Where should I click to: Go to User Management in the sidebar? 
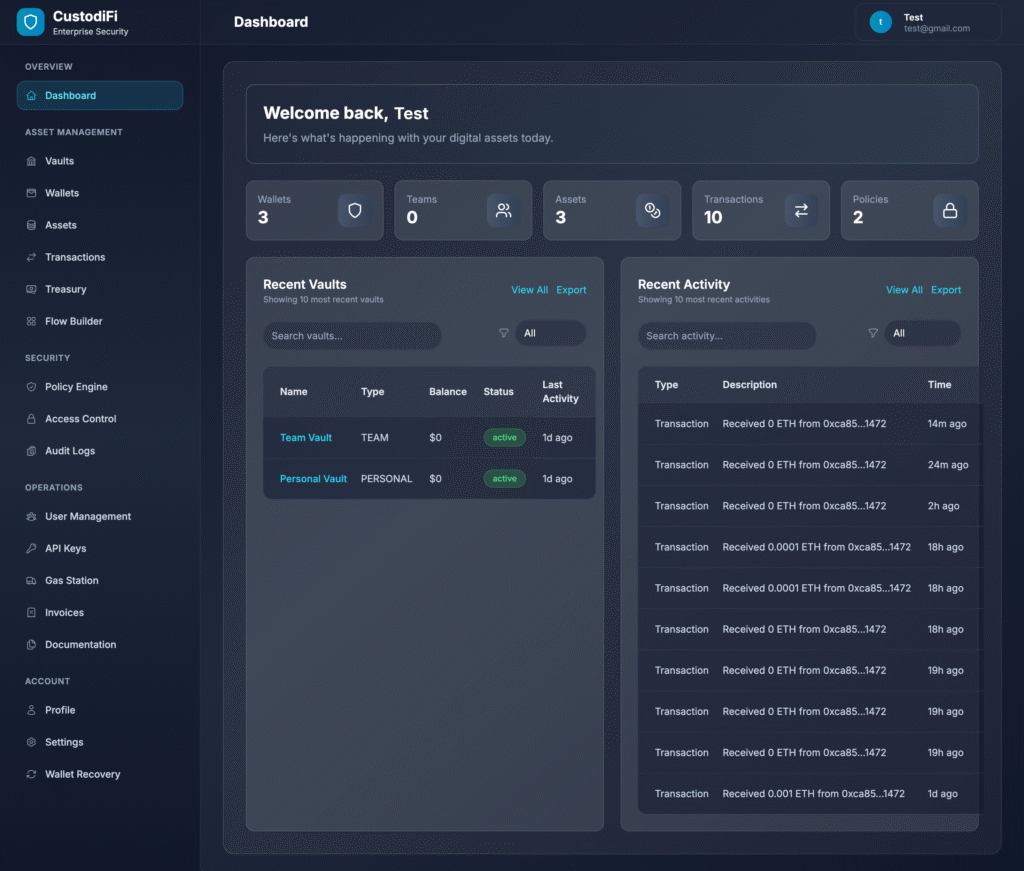99,516
